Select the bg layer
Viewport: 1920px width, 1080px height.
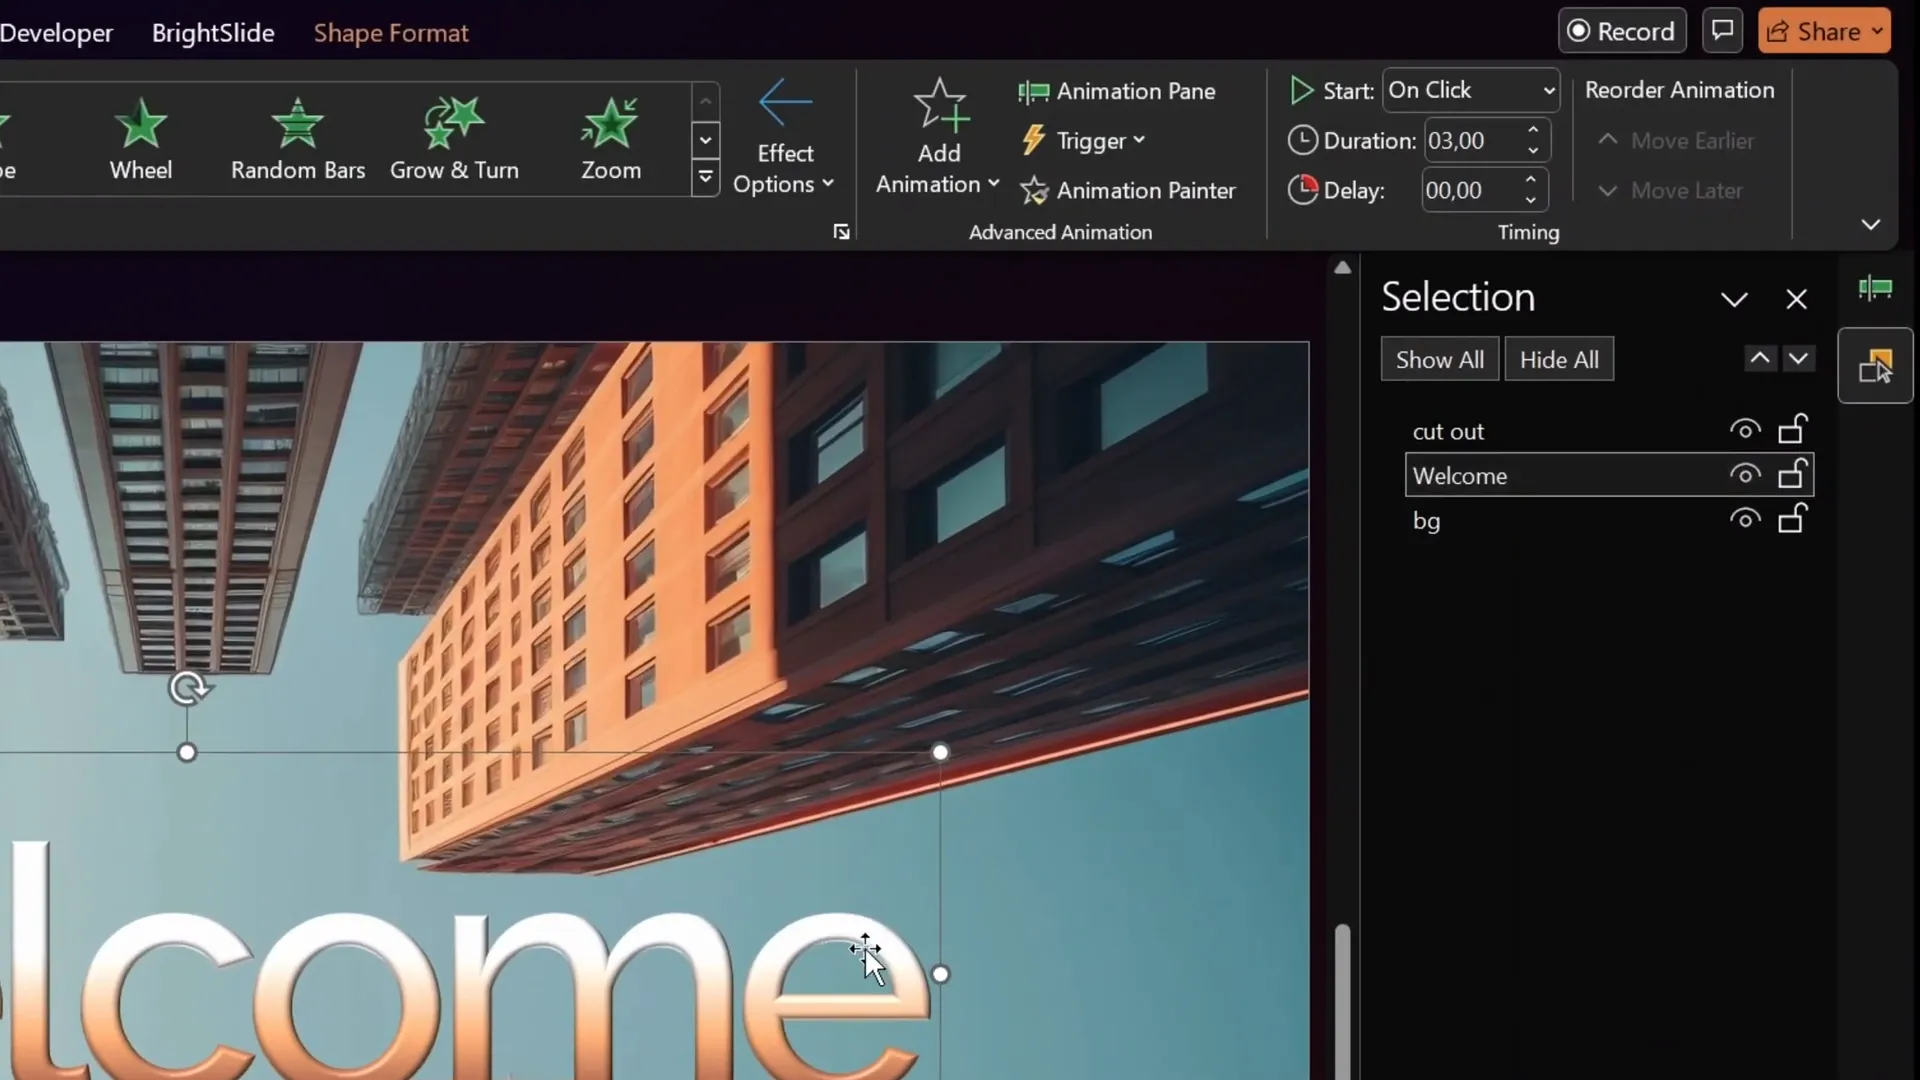[x=1609, y=520]
